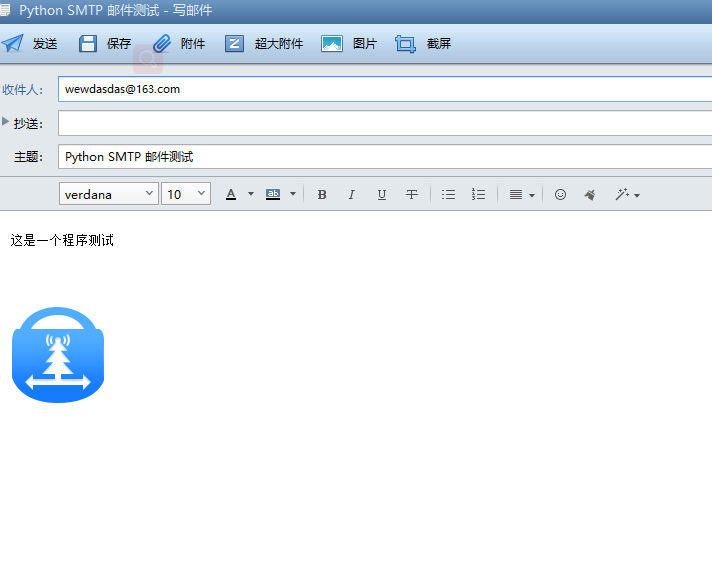This screenshot has height=564, width=712.
Task: Click the floppy disk Save icon
Action: point(88,44)
